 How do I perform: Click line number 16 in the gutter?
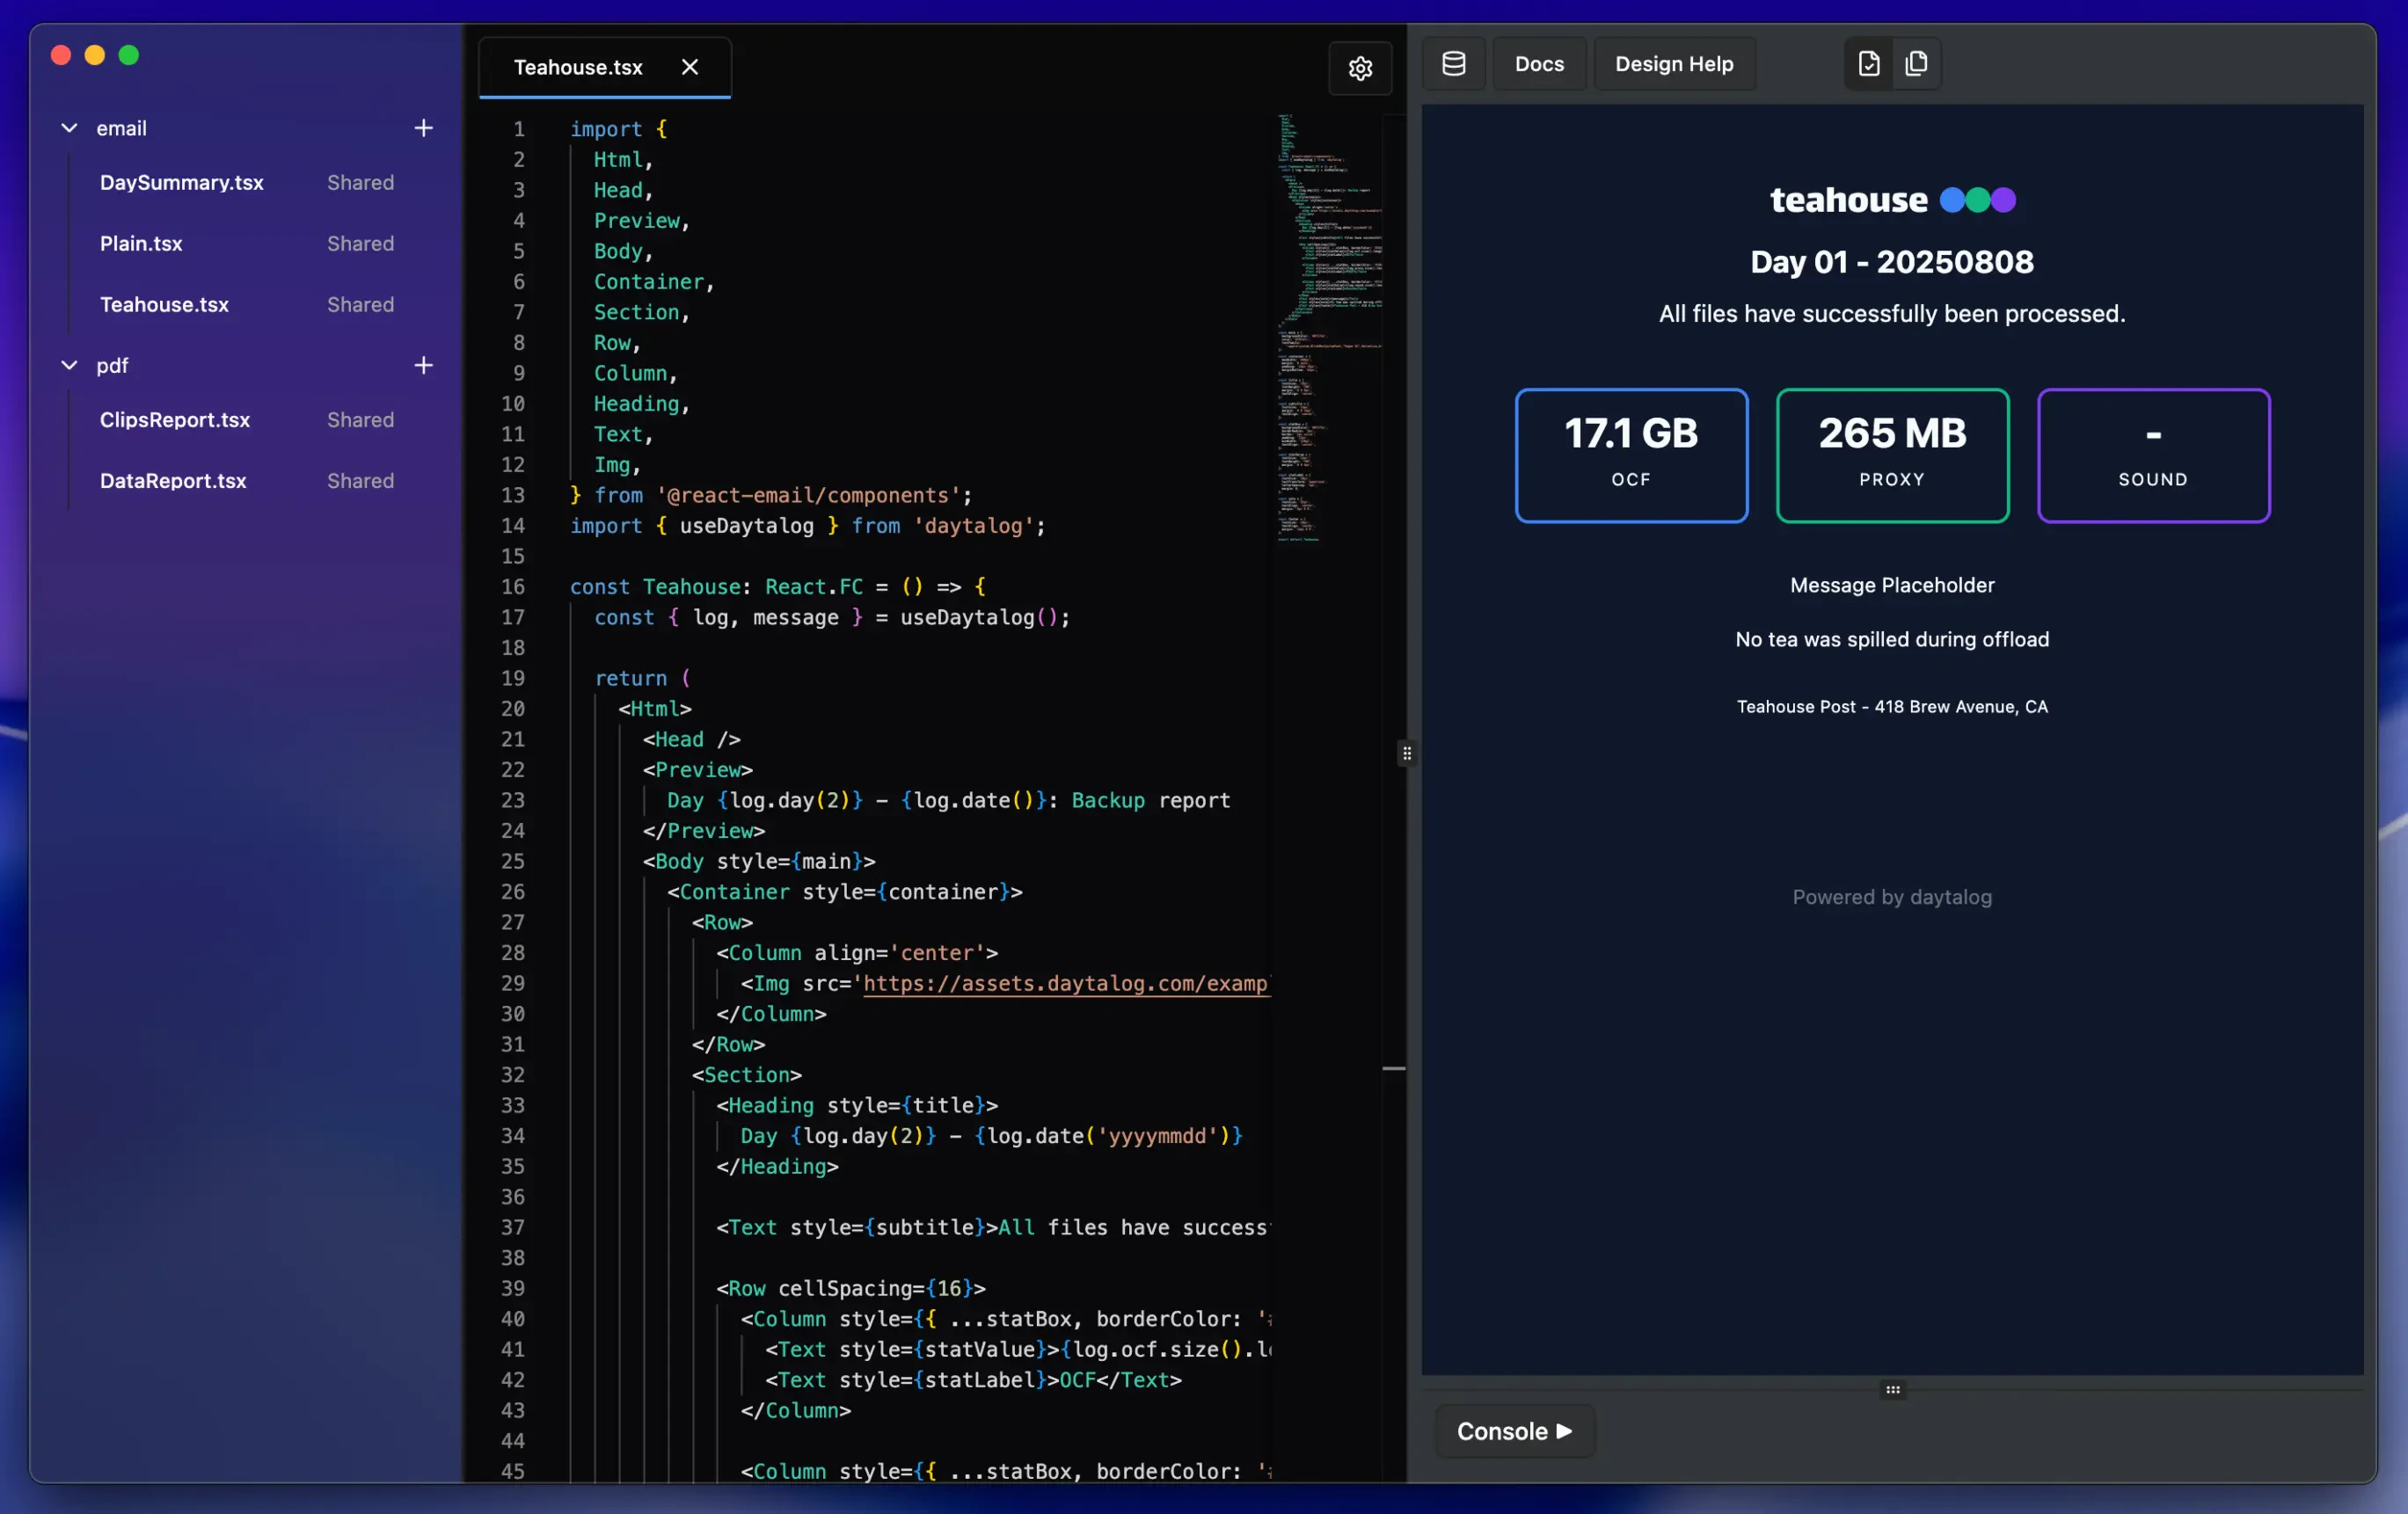tap(513, 587)
